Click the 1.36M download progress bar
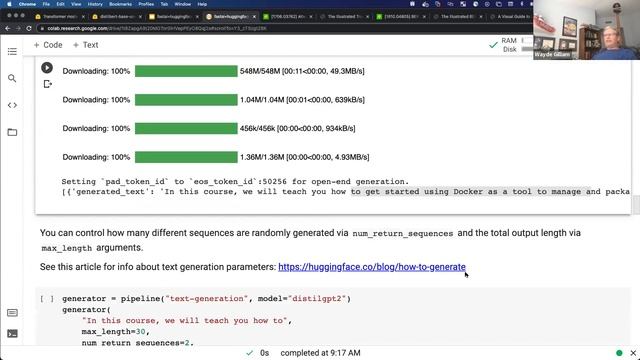This screenshot has width=640, height=360. click(186, 157)
